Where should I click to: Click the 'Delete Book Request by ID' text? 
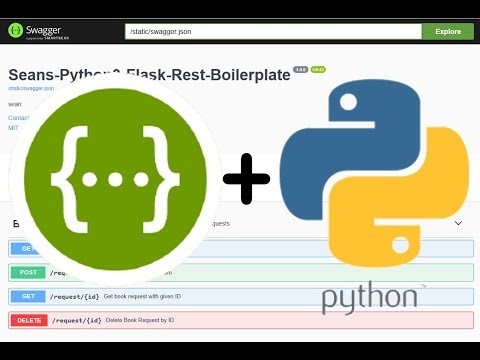140,320
